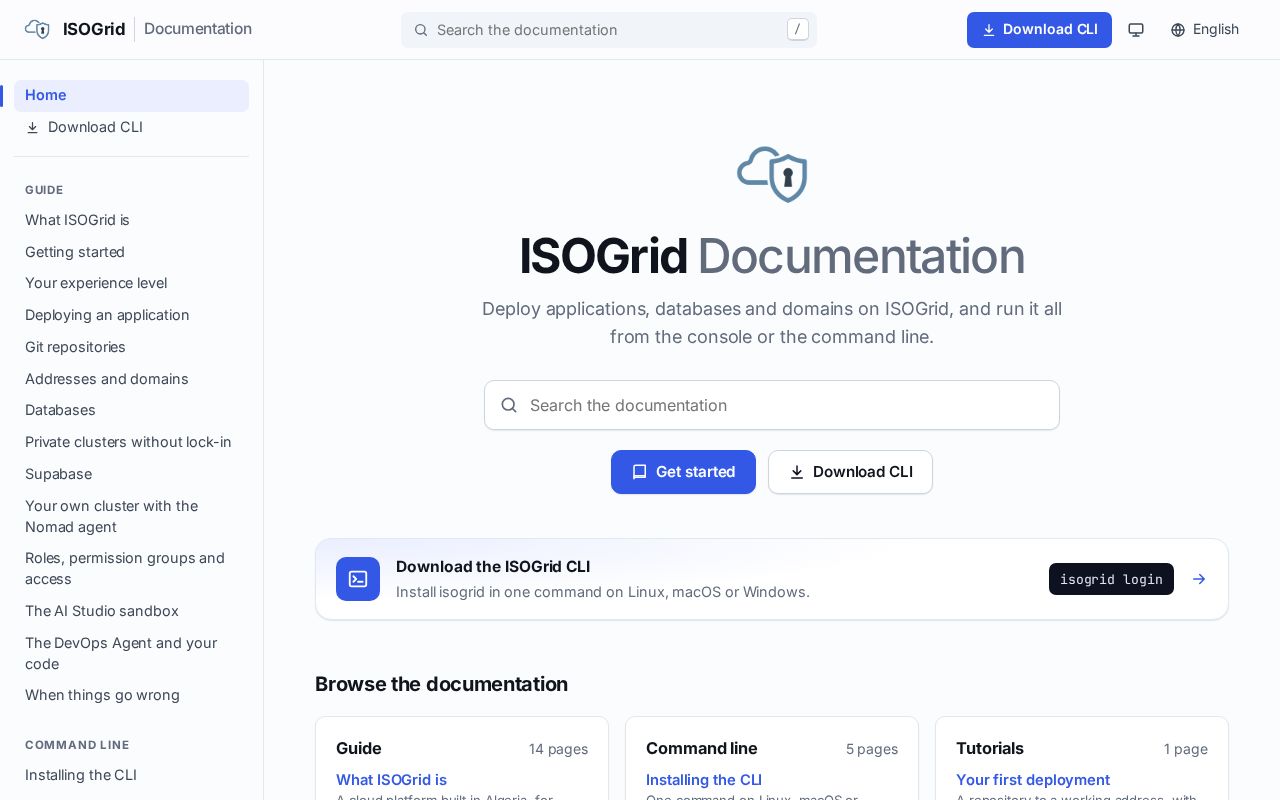Click the Get started button
This screenshot has width=1280, height=800.
coord(683,472)
